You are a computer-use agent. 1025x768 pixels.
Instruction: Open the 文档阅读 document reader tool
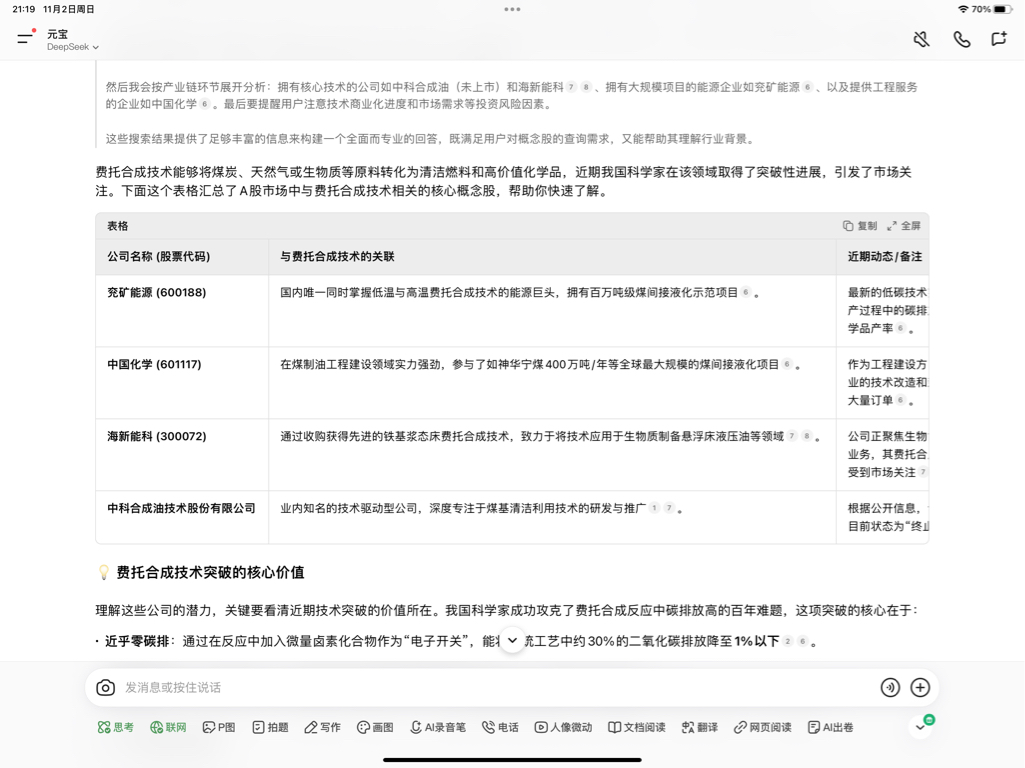pyautogui.click(x=636, y=727)
